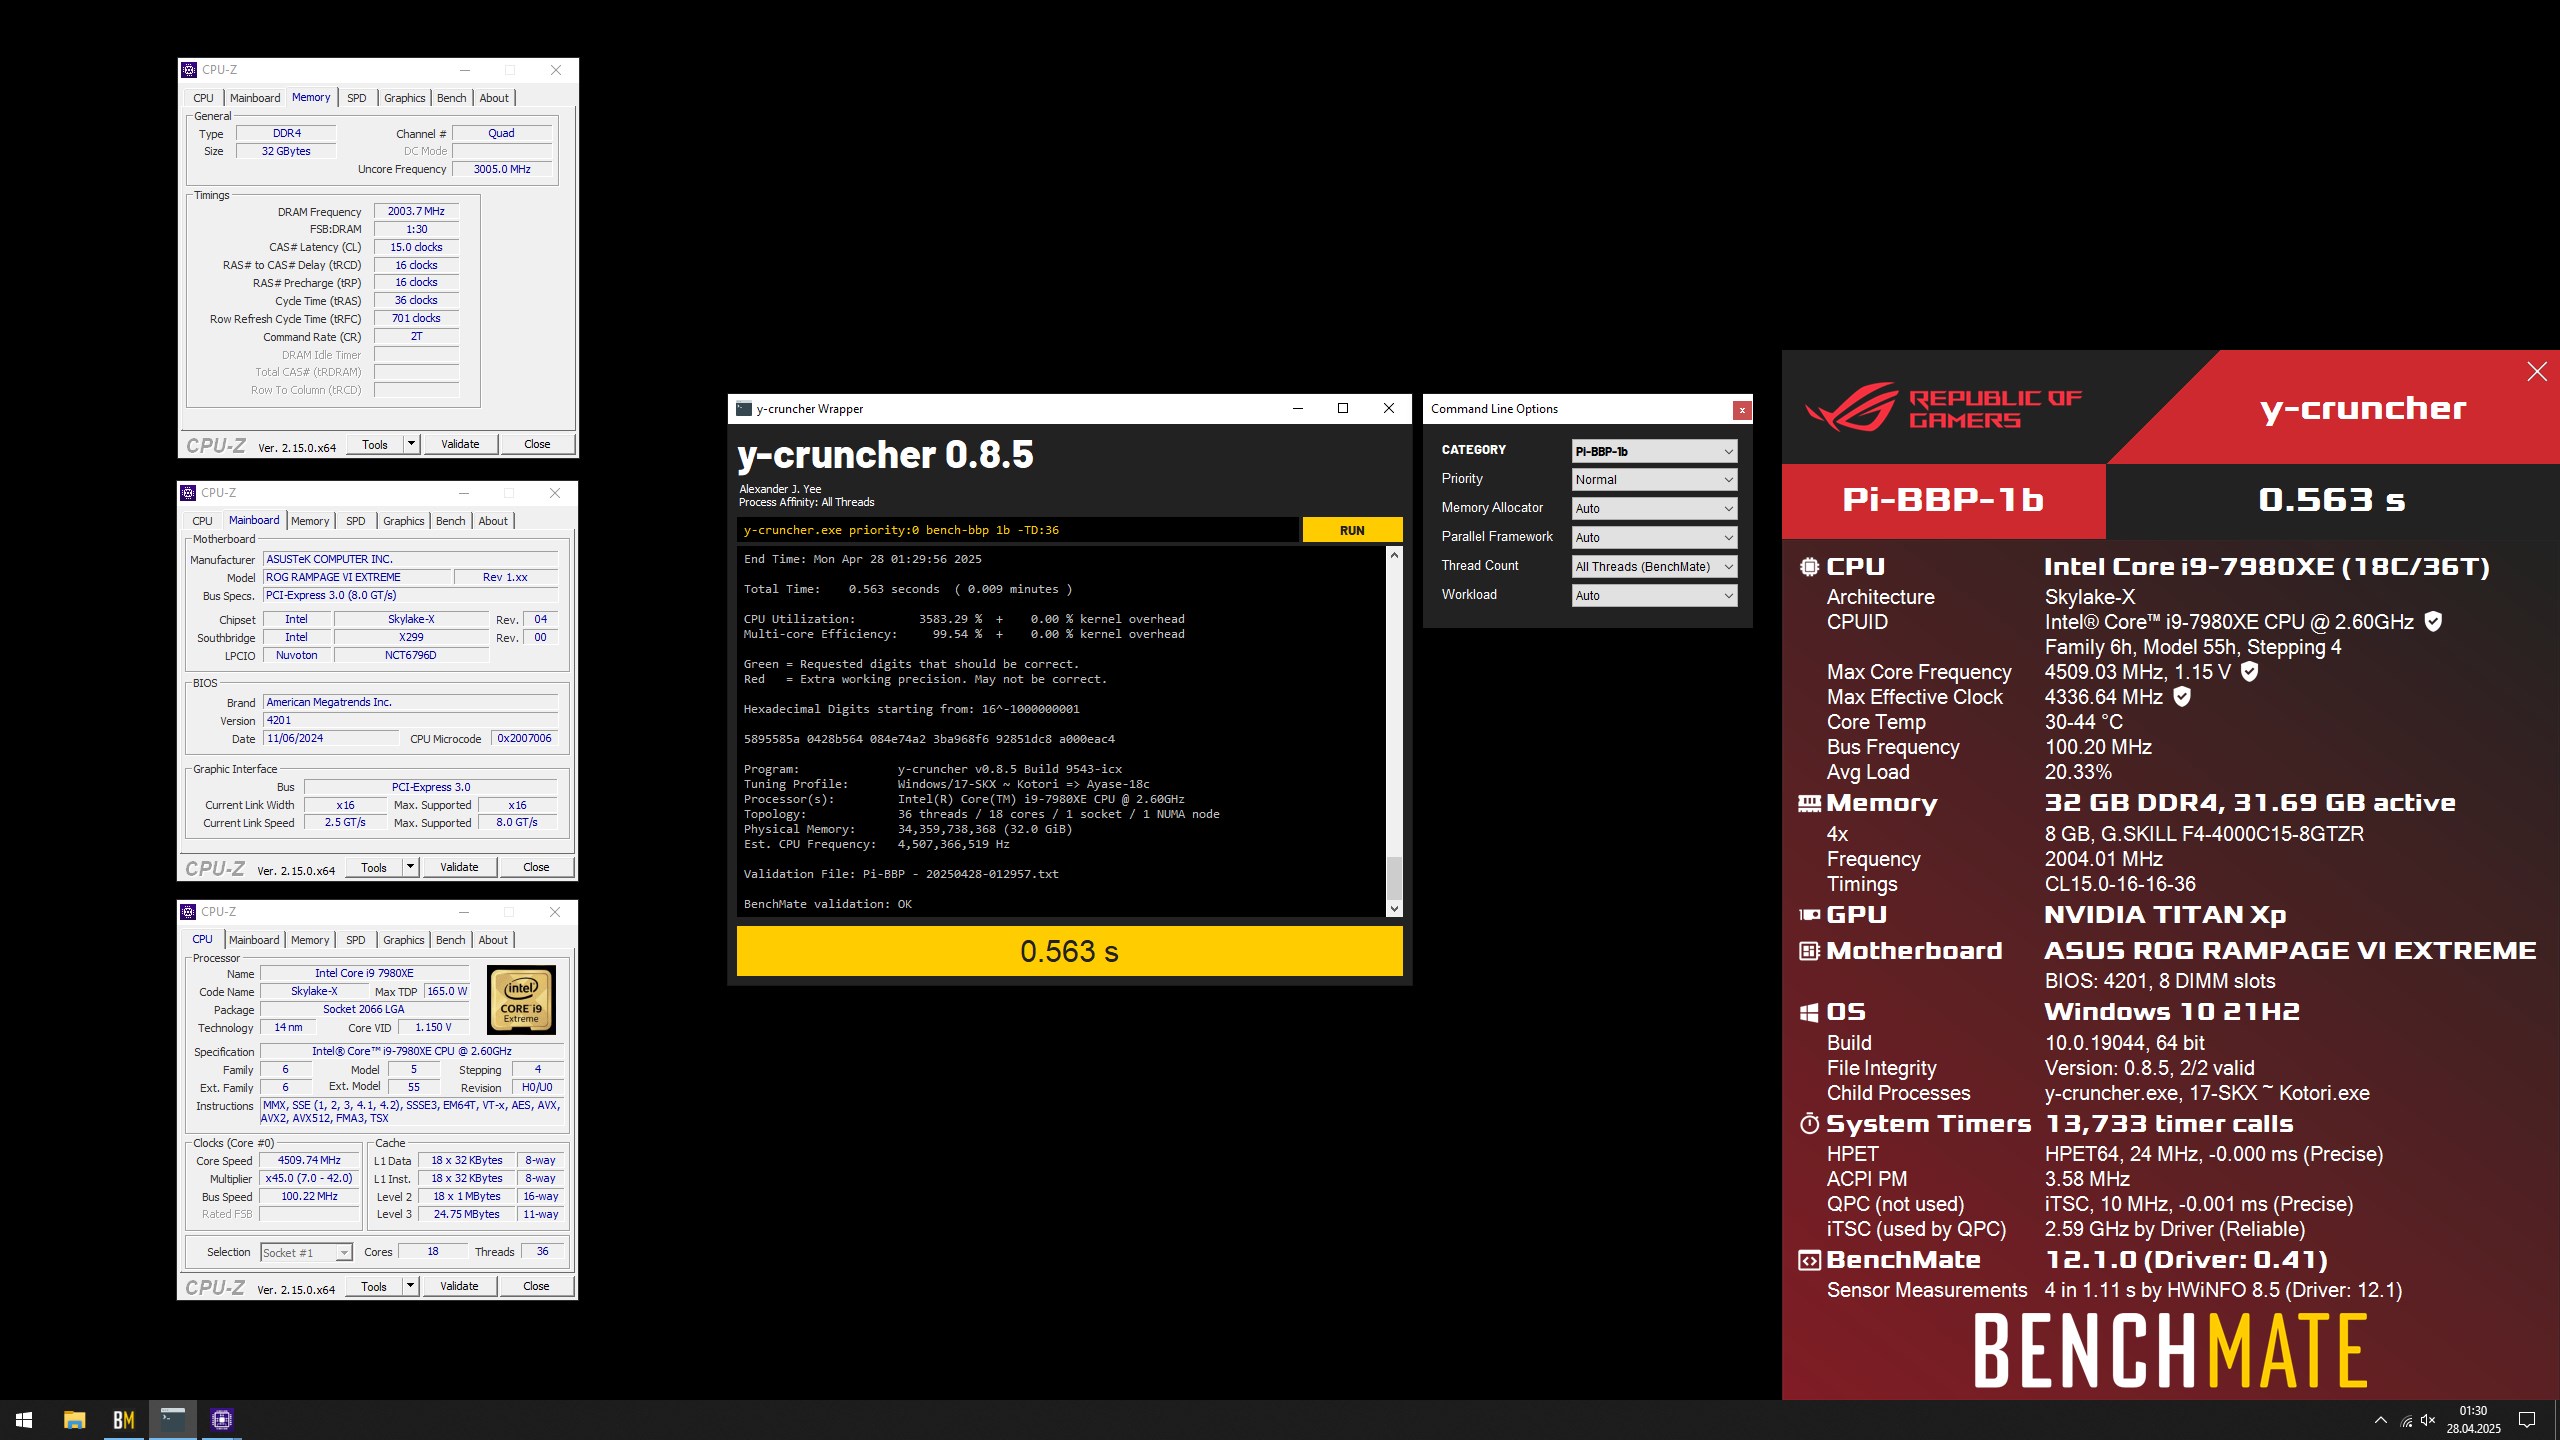Viewport: 2560px width, 1440px height.
Task: Open the Thread Count dropdown
Action: [1654, 567]
